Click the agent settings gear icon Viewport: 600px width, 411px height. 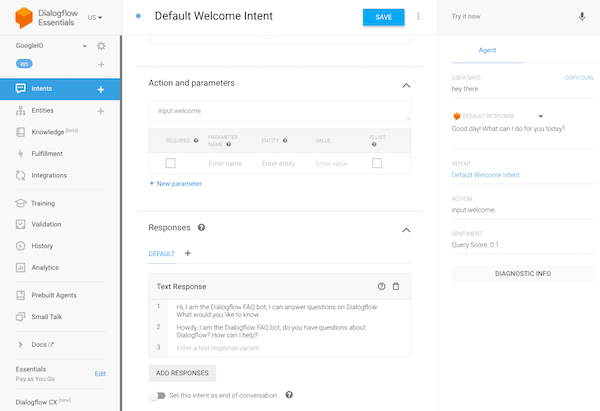[101, 46]
